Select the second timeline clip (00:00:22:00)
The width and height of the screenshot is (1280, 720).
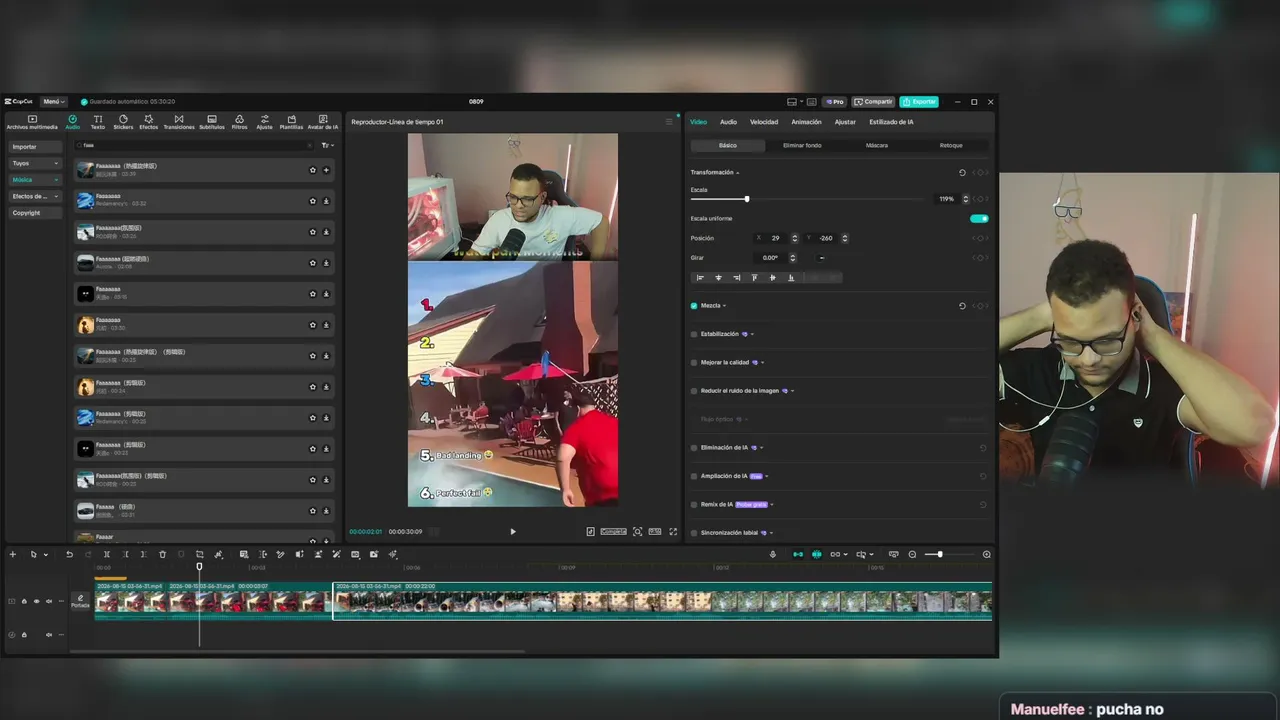click(x=662, y=601)
